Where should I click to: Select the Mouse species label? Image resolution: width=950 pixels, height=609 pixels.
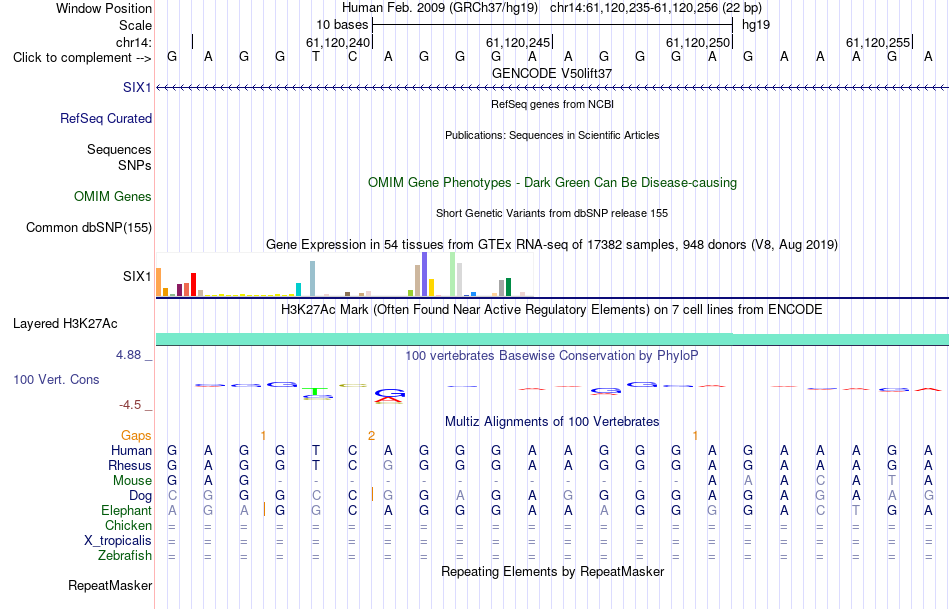(133, 481)
